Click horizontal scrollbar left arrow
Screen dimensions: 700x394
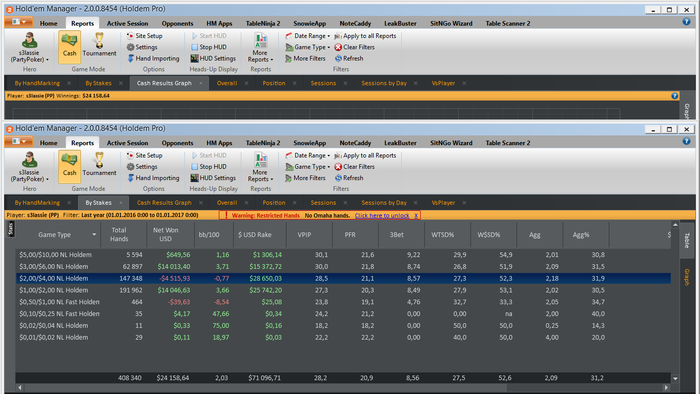click(x=19, y=388)
